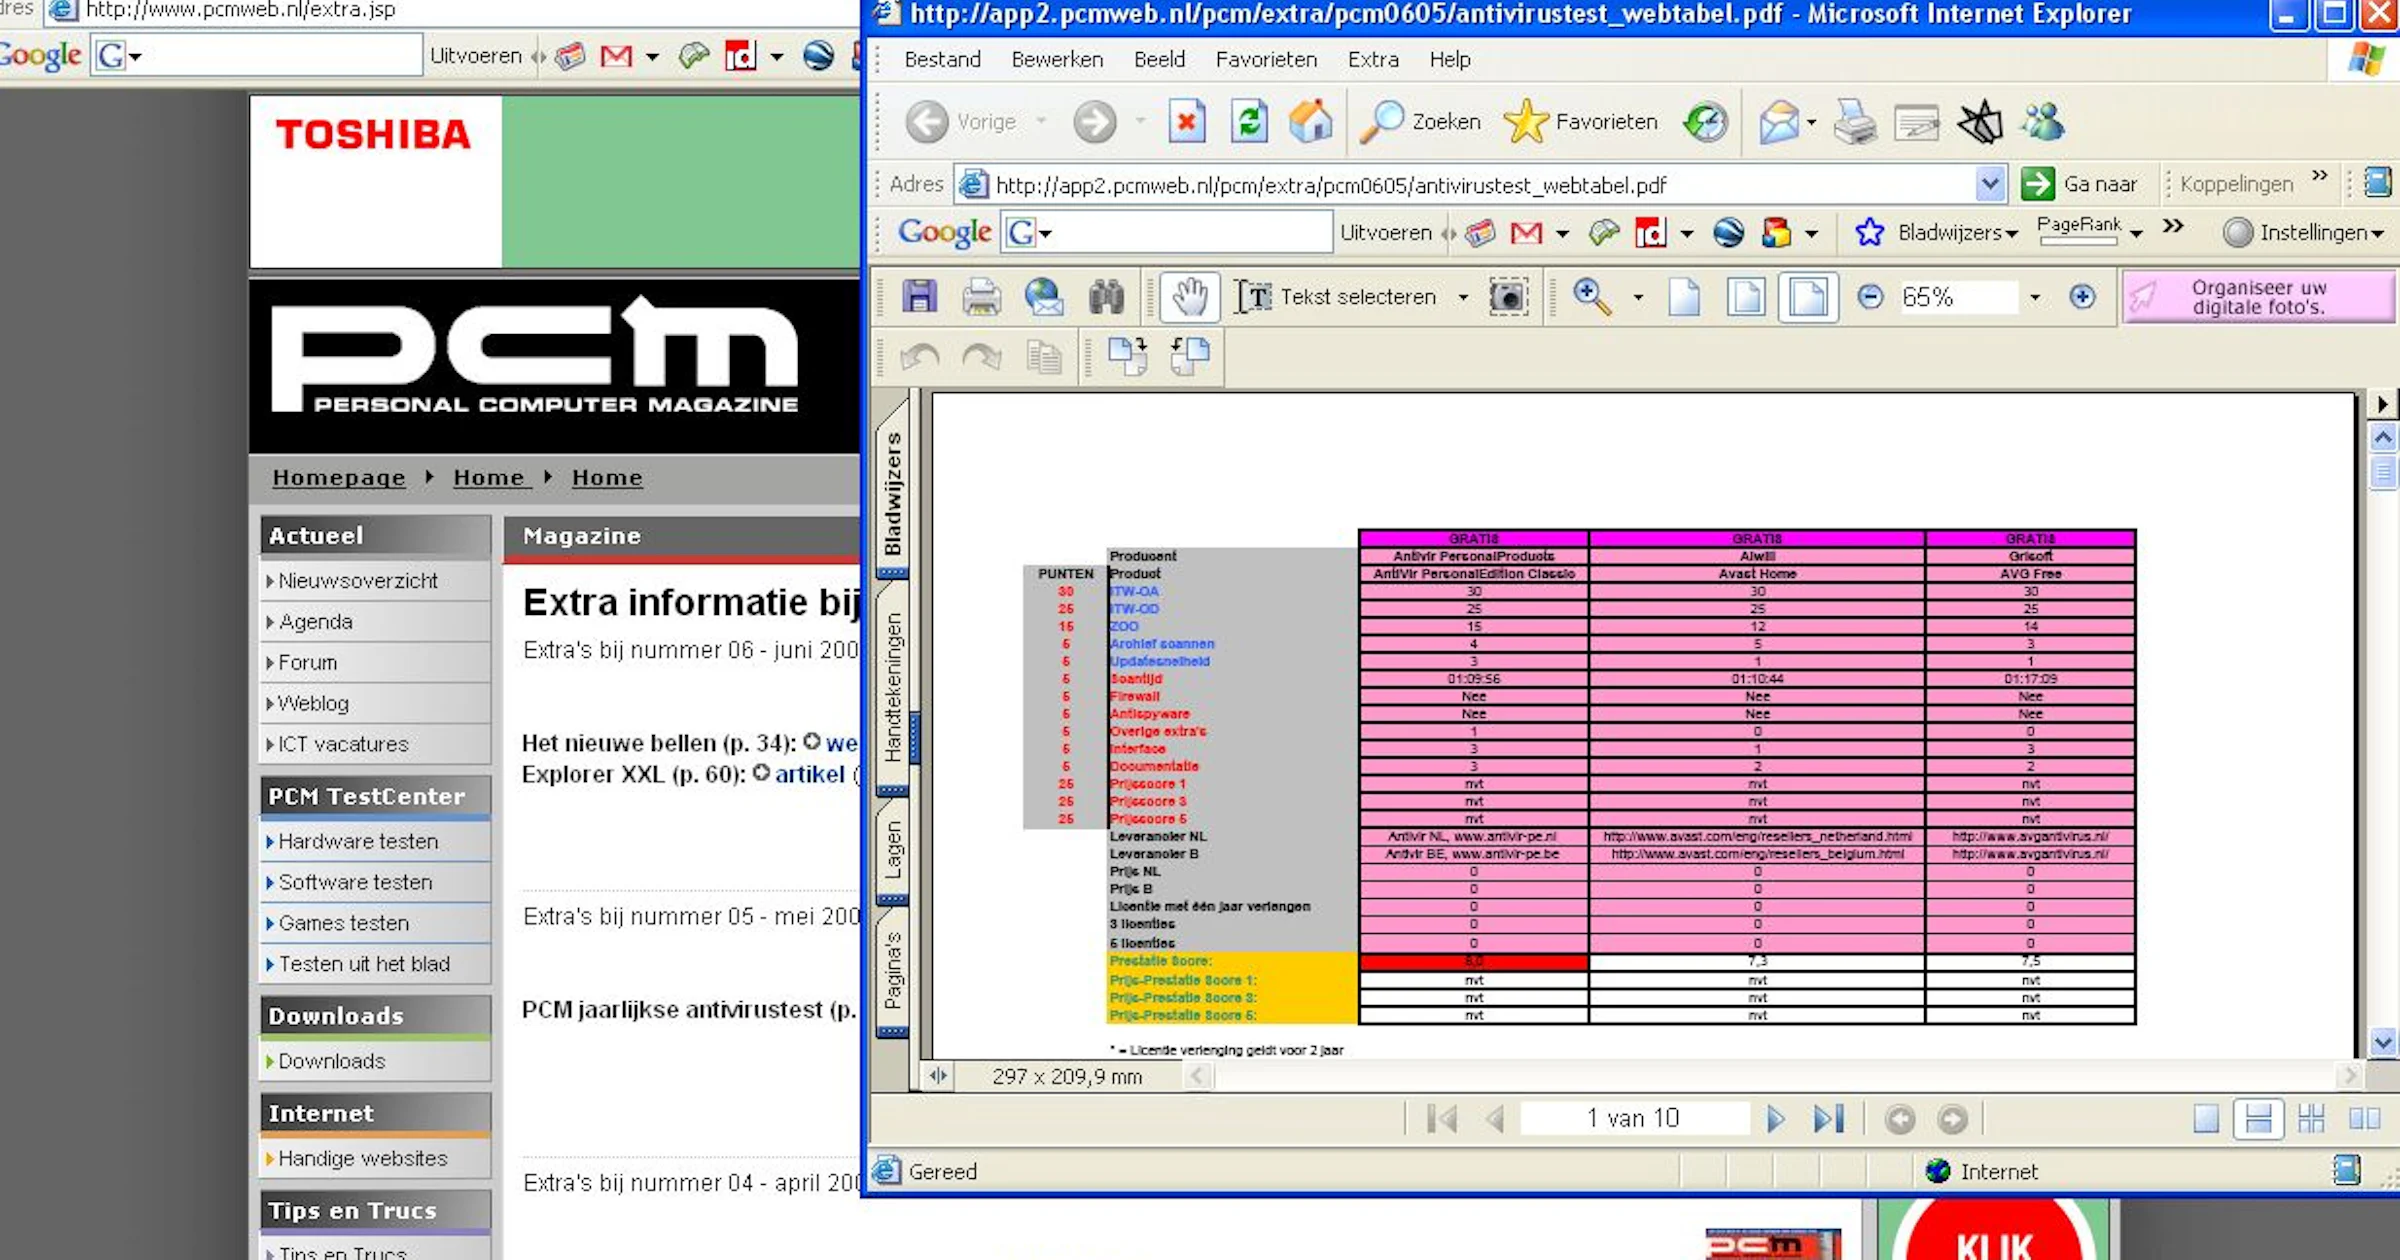
Task: Jump to last PDF page
Action: 1829,1118
